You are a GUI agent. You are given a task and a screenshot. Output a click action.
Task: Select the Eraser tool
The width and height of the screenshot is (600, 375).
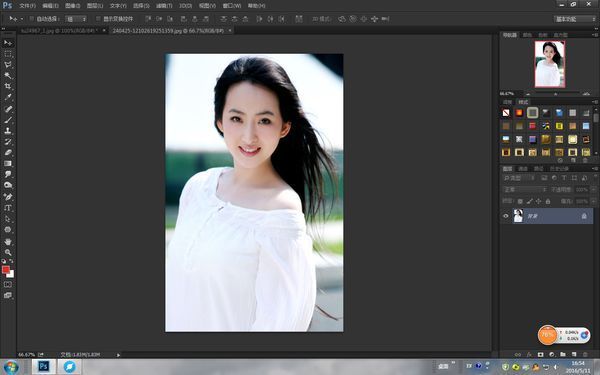tap(8, 152)
